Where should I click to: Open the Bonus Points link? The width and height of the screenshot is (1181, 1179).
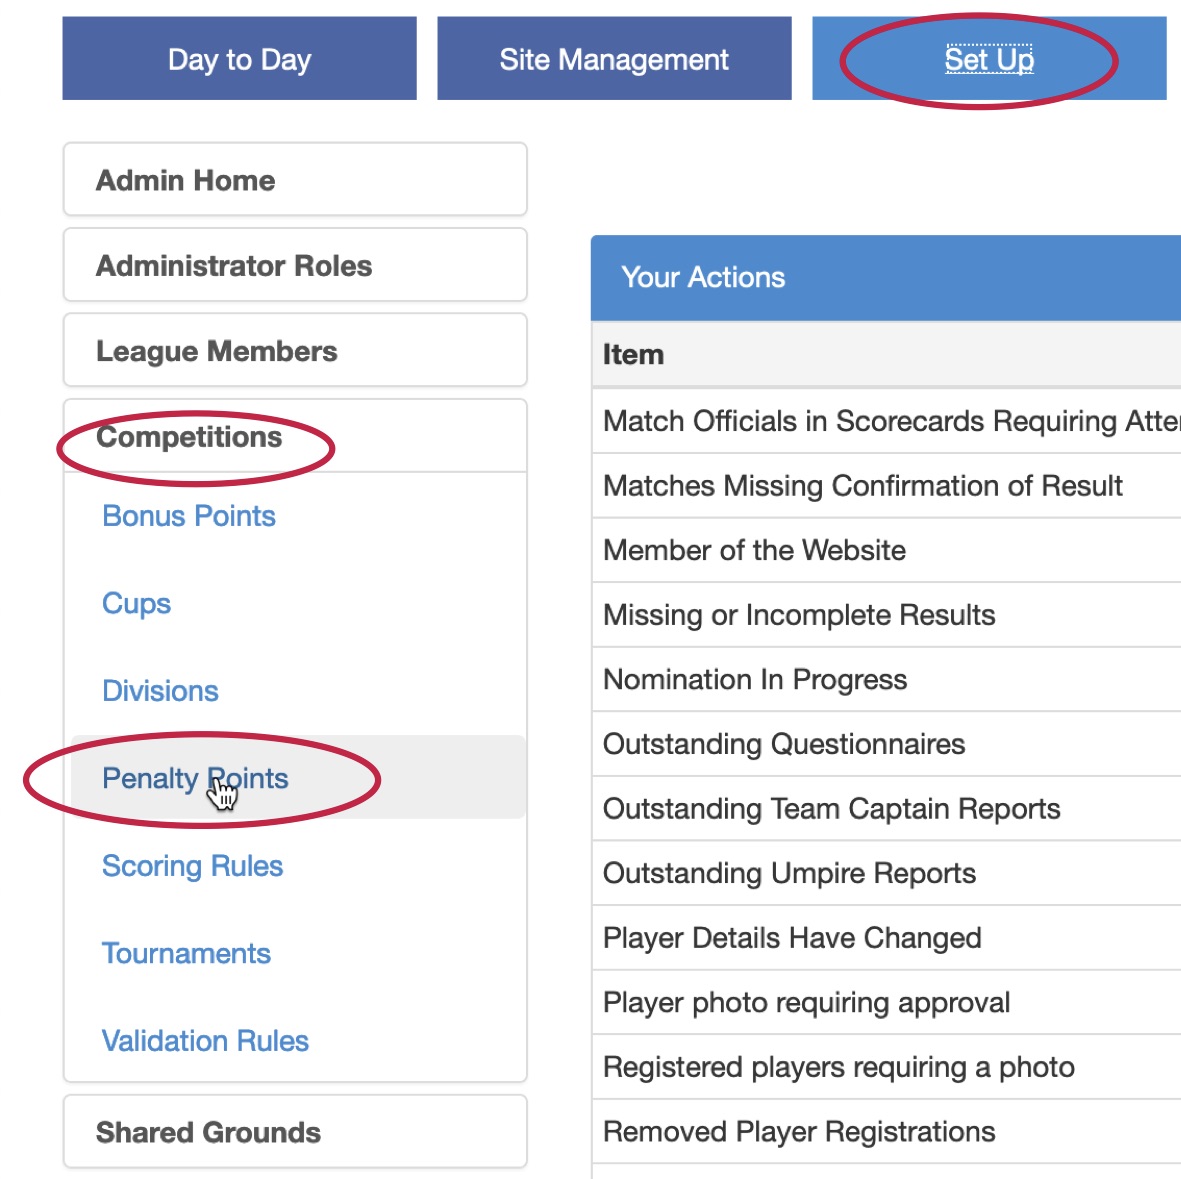coord(189,516)
